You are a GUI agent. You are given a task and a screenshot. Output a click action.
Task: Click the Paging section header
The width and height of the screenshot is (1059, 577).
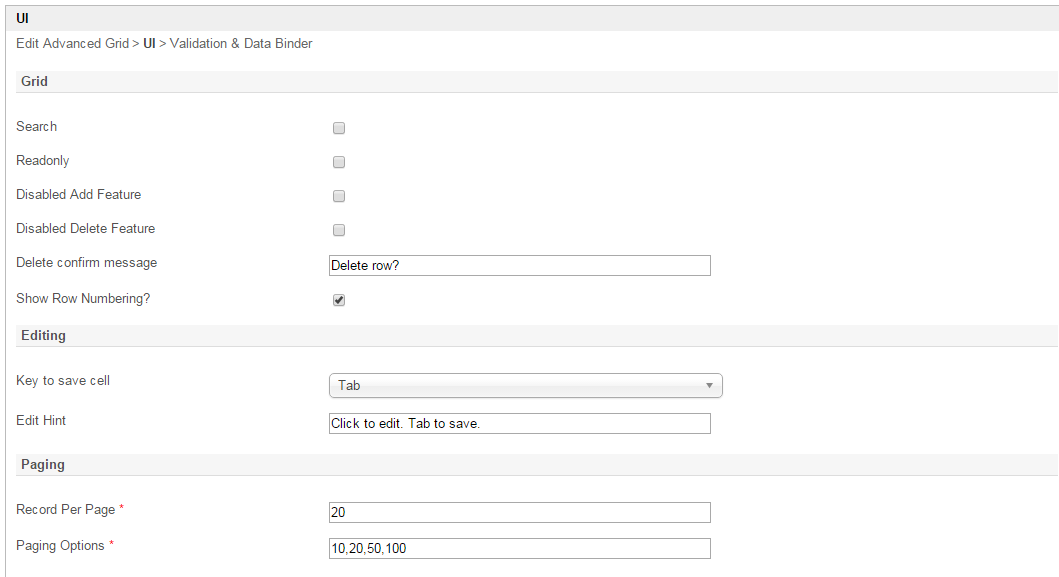[42, 464]
